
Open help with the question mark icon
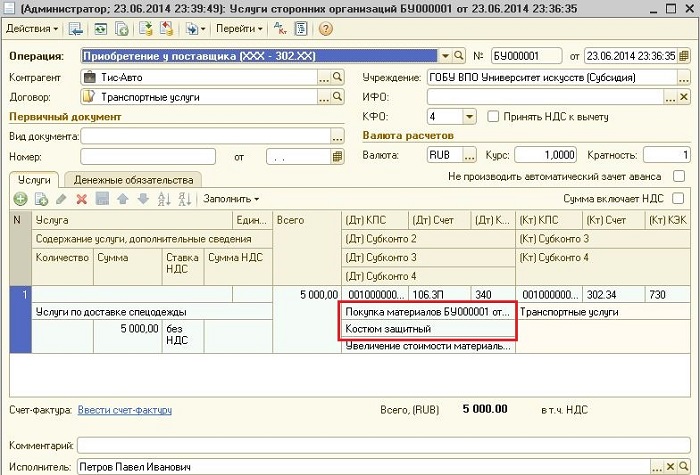pos(325,29)
